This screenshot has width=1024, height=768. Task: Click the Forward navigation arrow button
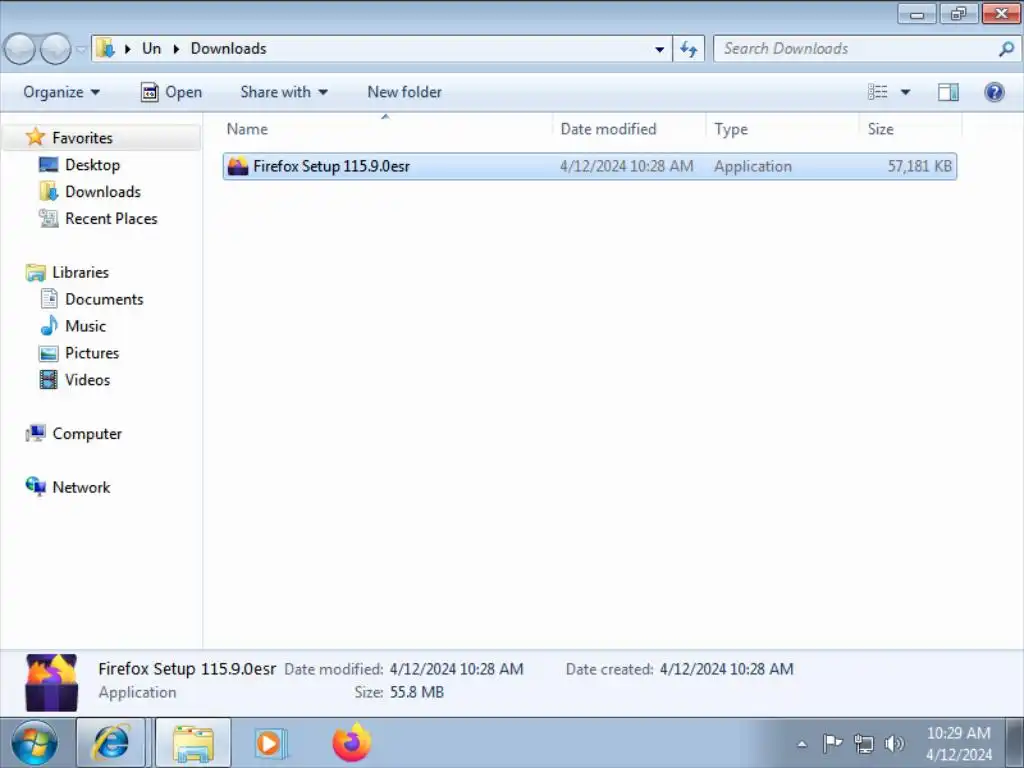click(x=56, y=49)
